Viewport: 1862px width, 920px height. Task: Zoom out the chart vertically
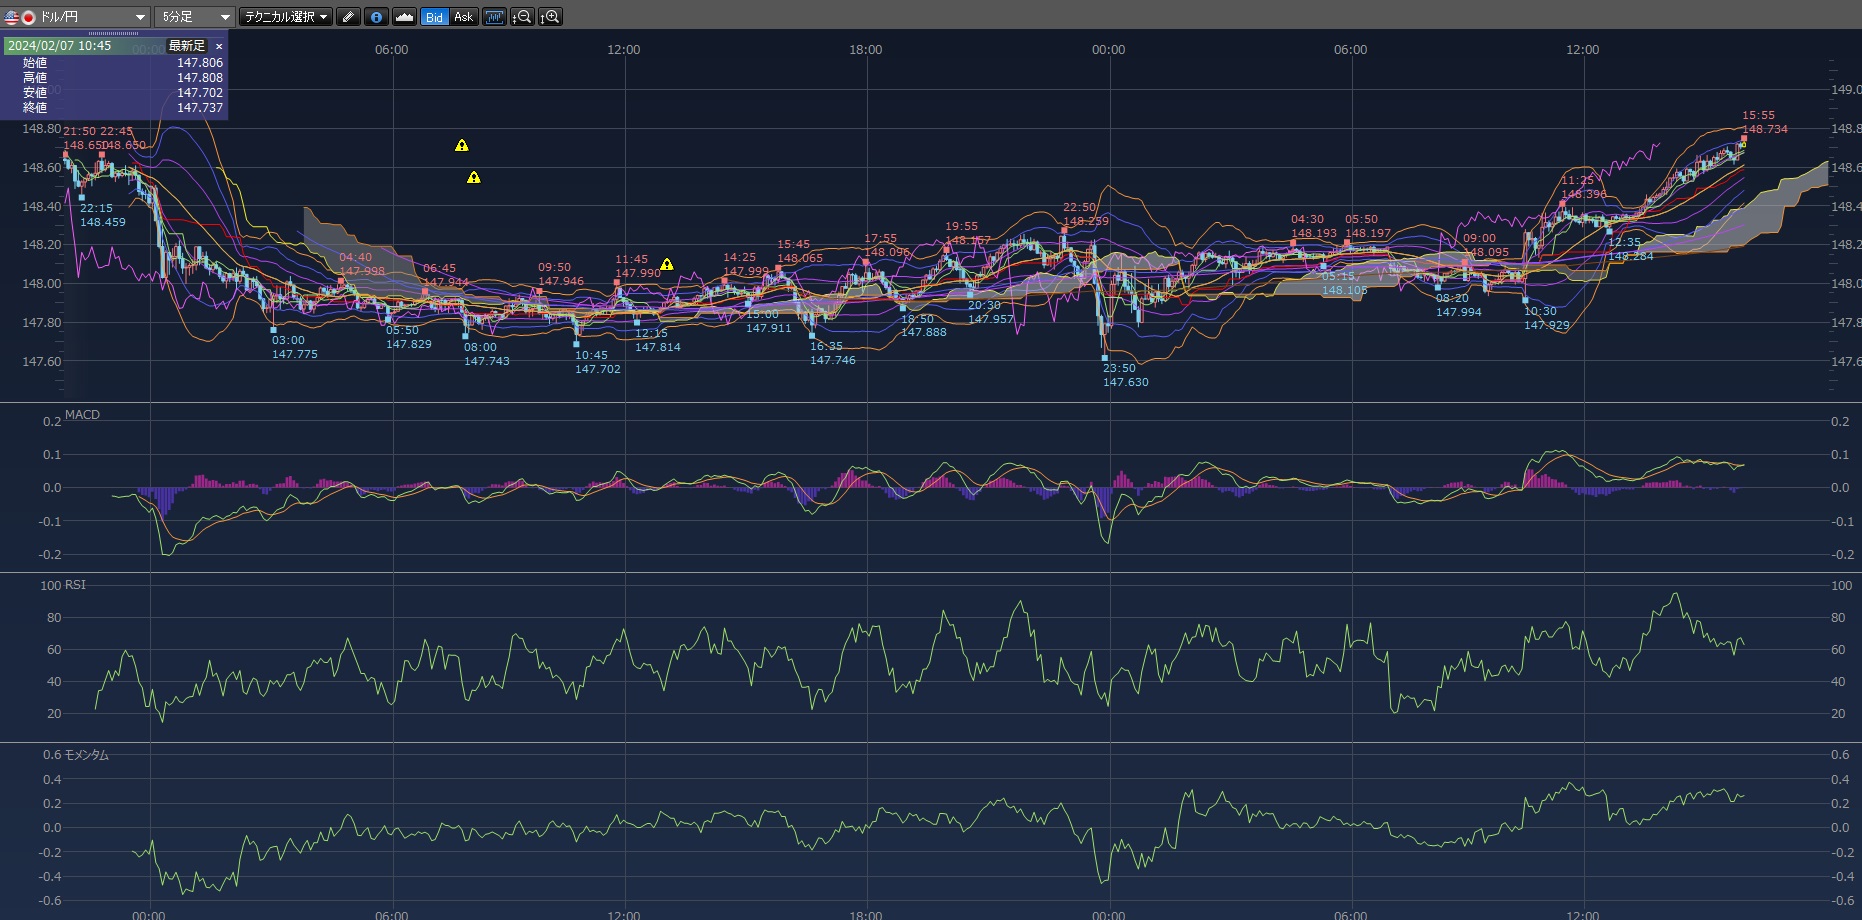522,17
